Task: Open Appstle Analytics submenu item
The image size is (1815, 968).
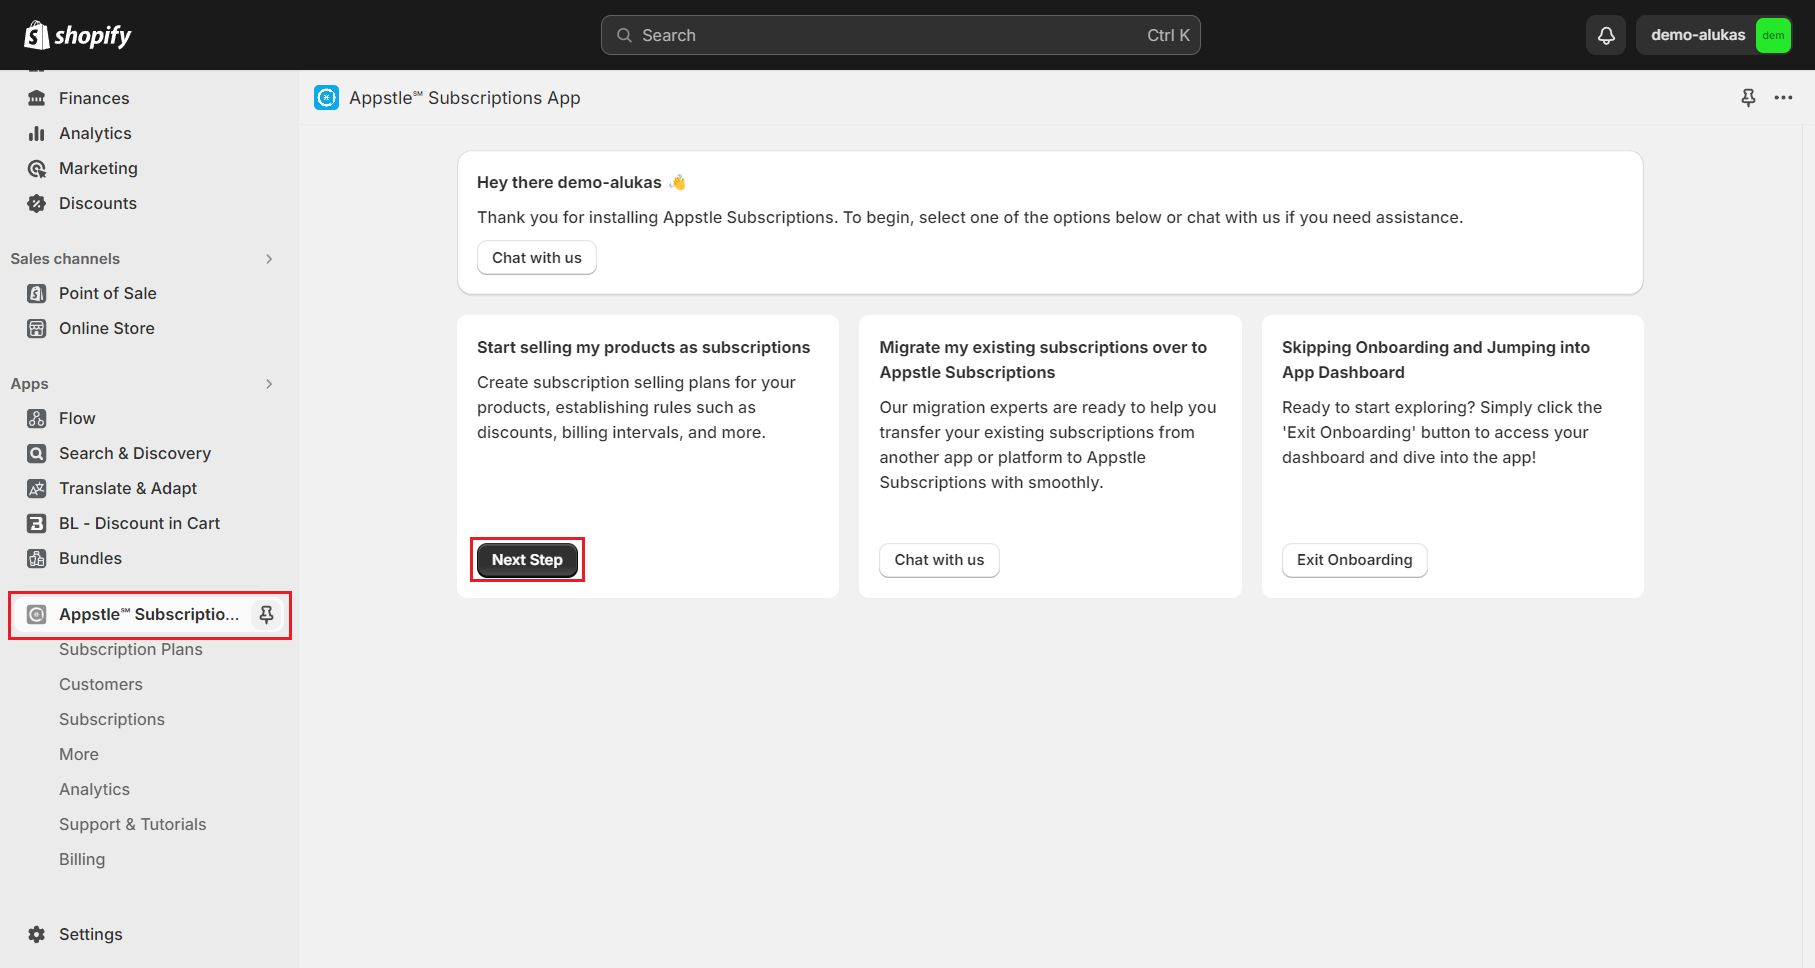Action: pos(95,789)
